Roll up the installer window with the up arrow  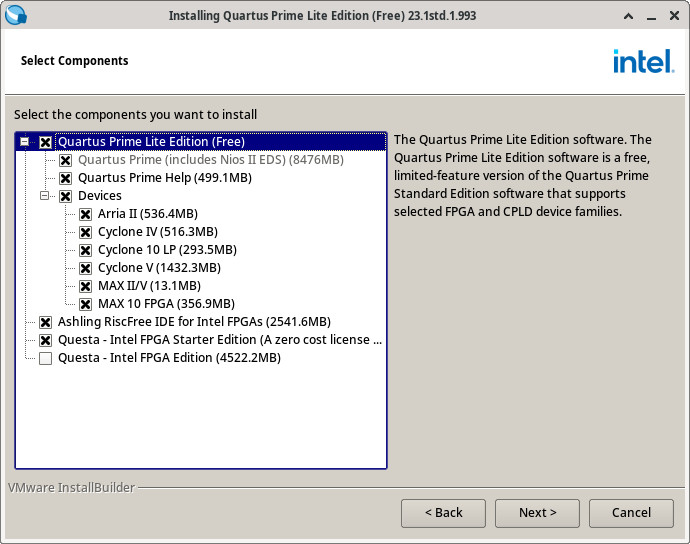pos(629,16)
